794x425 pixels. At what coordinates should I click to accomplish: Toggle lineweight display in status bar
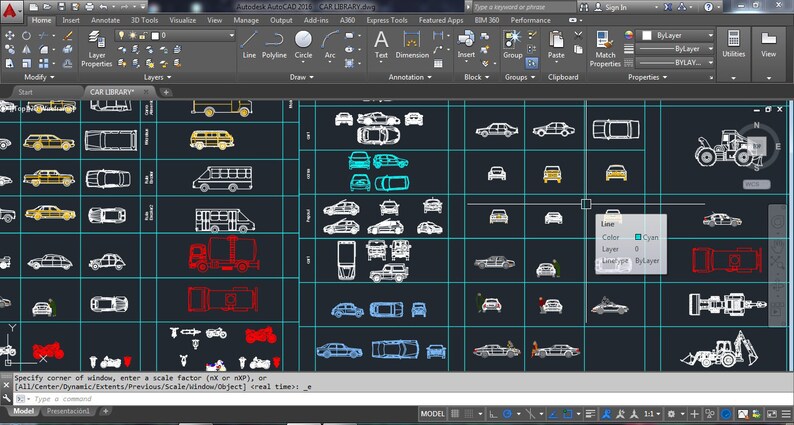[590, 414]
